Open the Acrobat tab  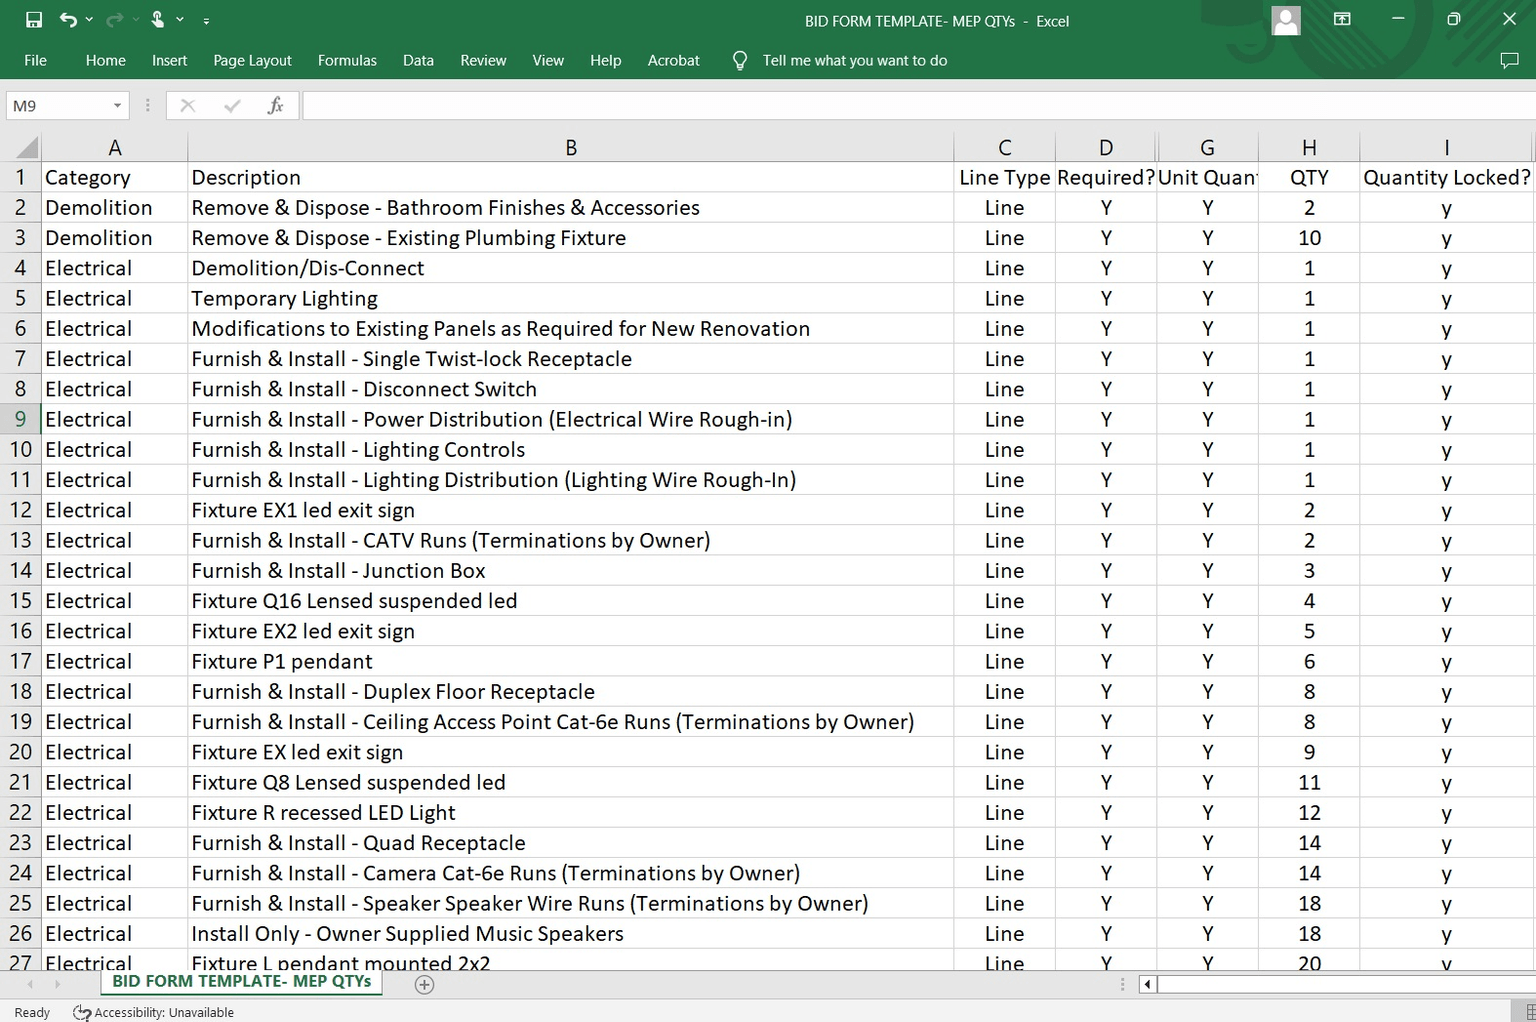click(x=673, y=60)
